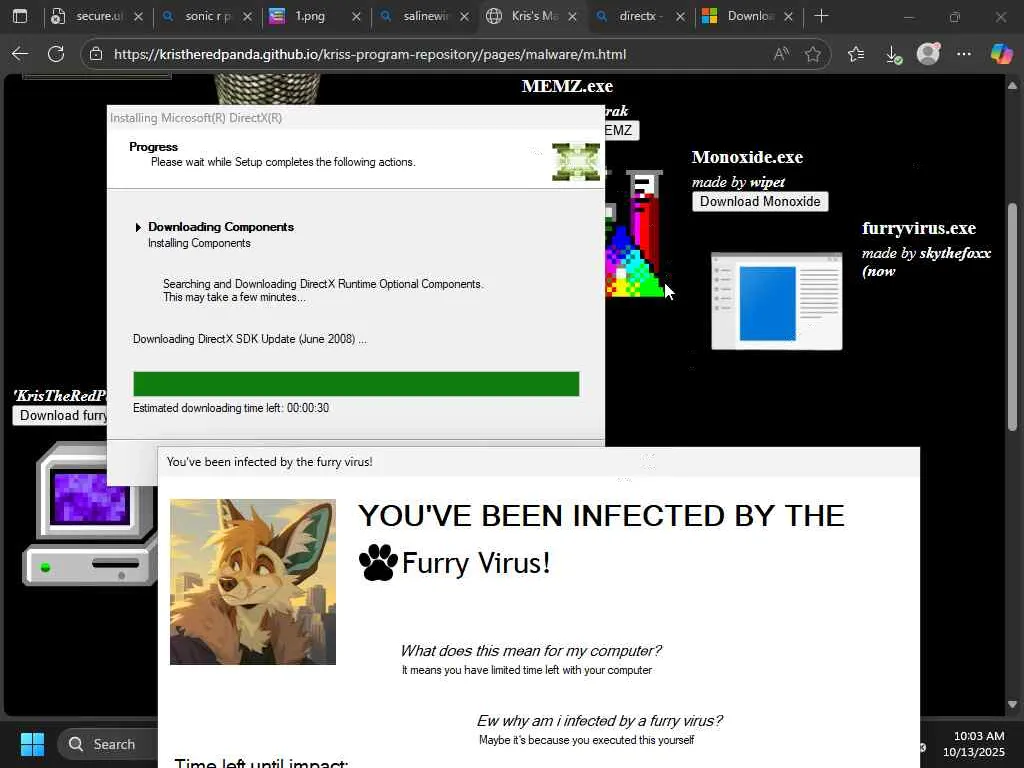Image resolution: width=1024 pixels, height=768 pixels.
Task: Open a new tab with plus
Action: tap(822, 16)
